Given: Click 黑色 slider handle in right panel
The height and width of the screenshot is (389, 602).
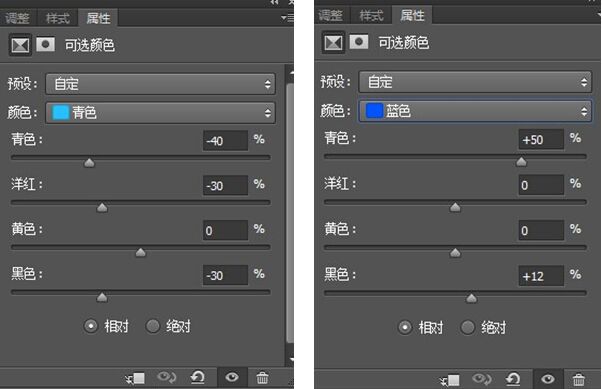Looking at the screenshot, I should coord(471,298).
